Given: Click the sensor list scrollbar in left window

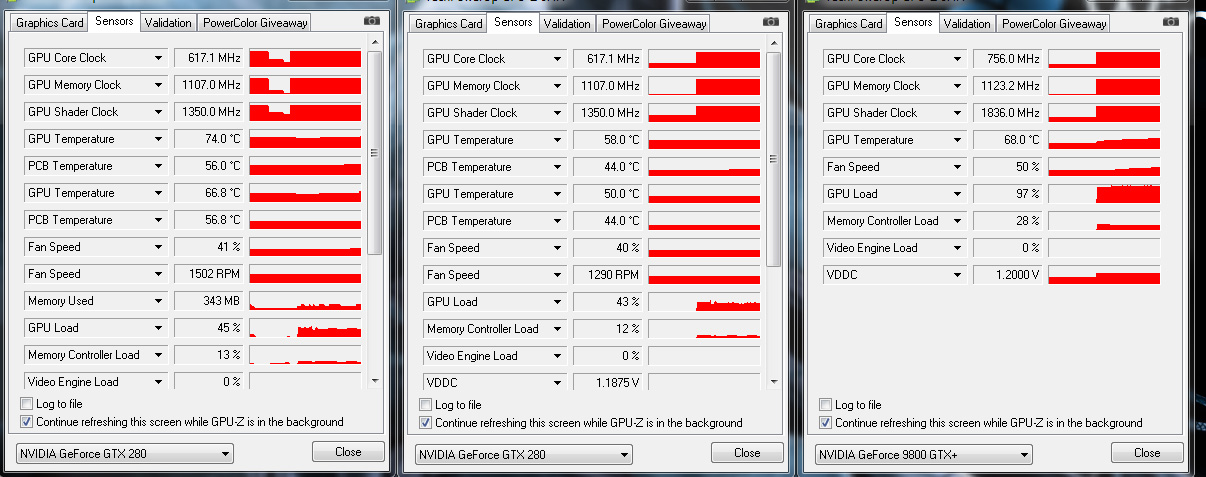Looking at the screenshot, I should point(375,152).
